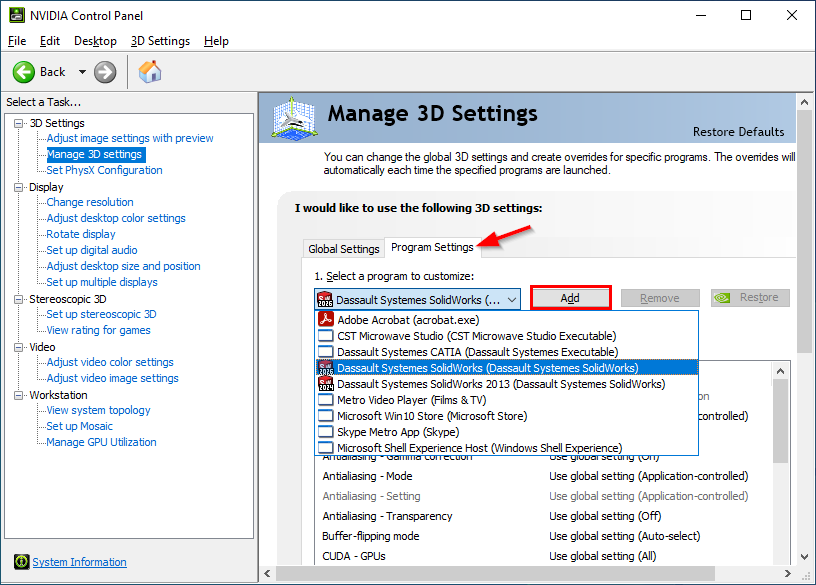Select Adjust image settings with preview
Viewport: 816px width, 585px height.
pyautogui.click(x=130, y=138)
